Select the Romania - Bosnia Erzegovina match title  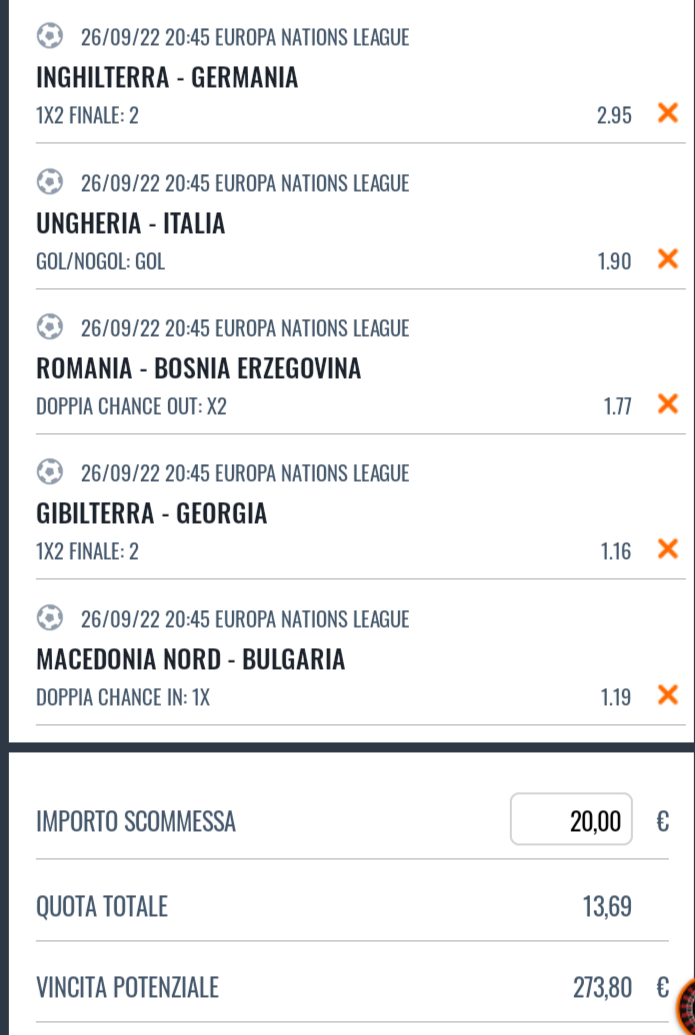click(198, 369)
